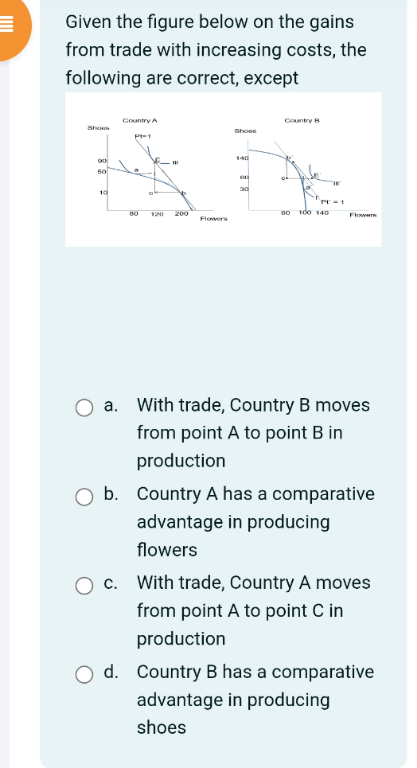The image size is (417, 768).
Task: Open the orange hamburger menu icon
Action: pyautogui.click(x=10, y=24)
